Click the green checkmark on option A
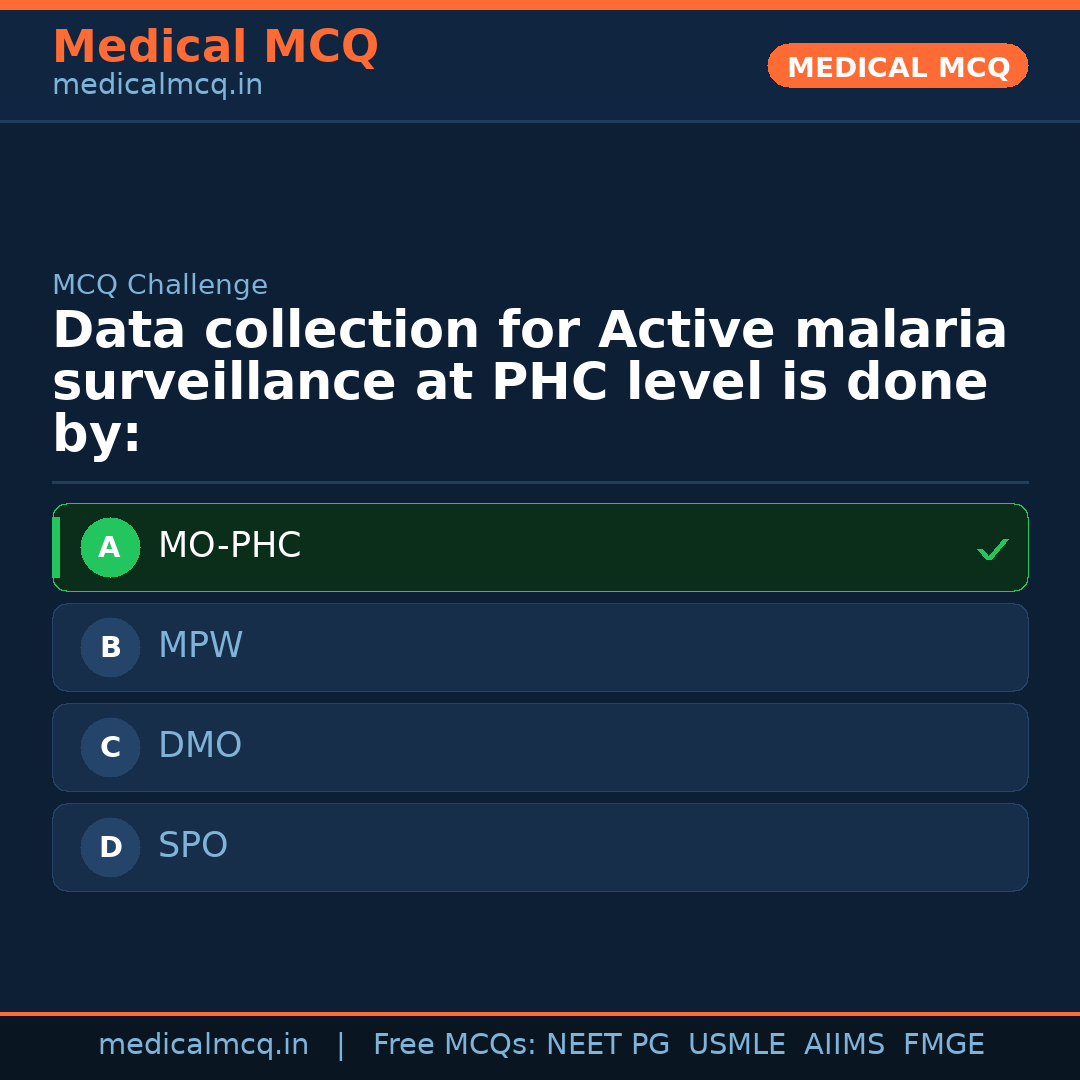Screen dimensions: 1080x1080 992,549
